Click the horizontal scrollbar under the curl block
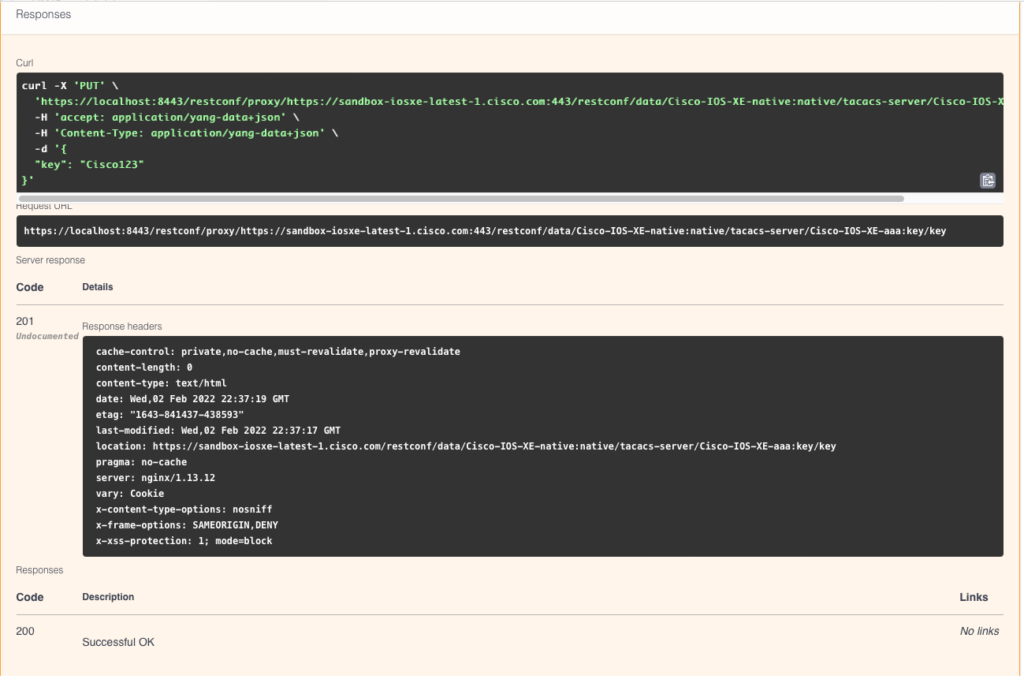Image resolution: width=1024 pixels, height=694 pixels. point(461,198)
